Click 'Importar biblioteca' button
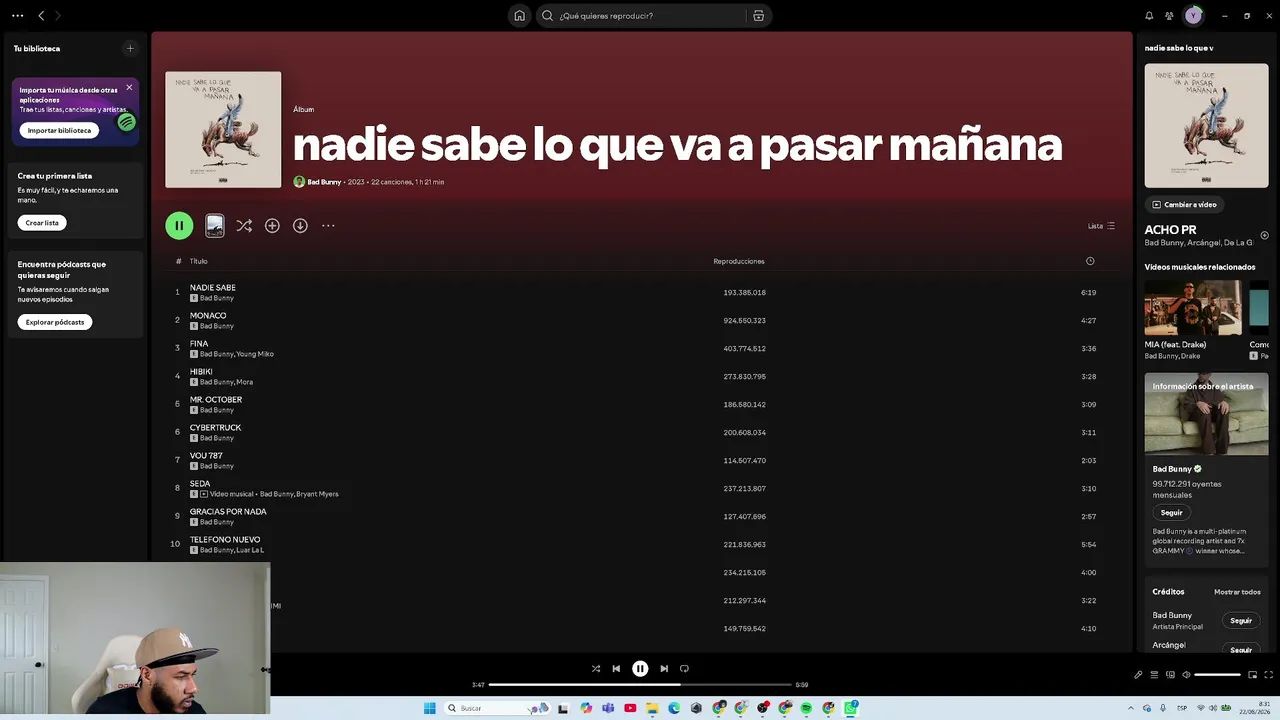Image resolution: width=1280 pixels, height=720 pixels. 59,131
